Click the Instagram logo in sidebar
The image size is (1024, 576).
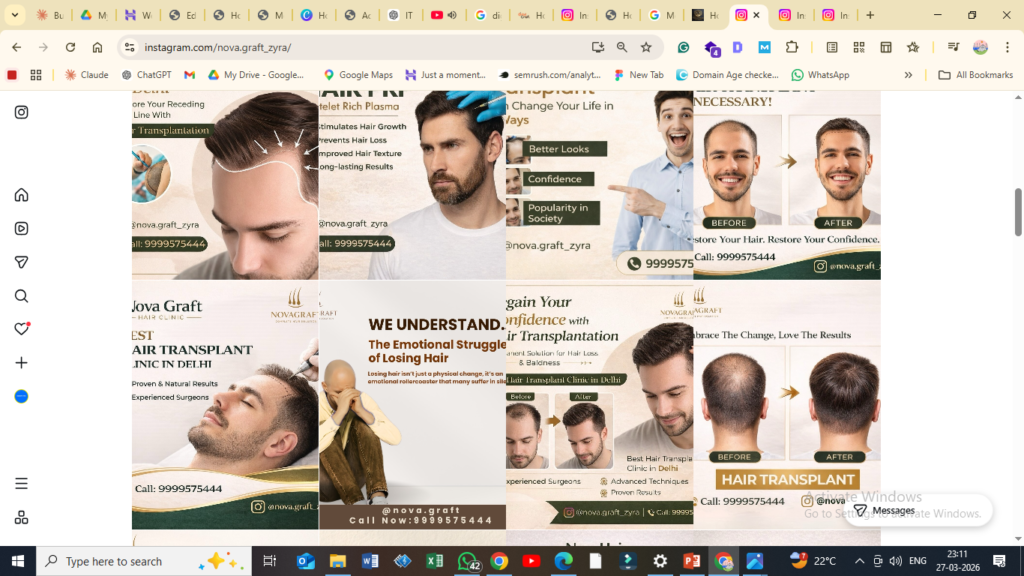pos(21,112)
